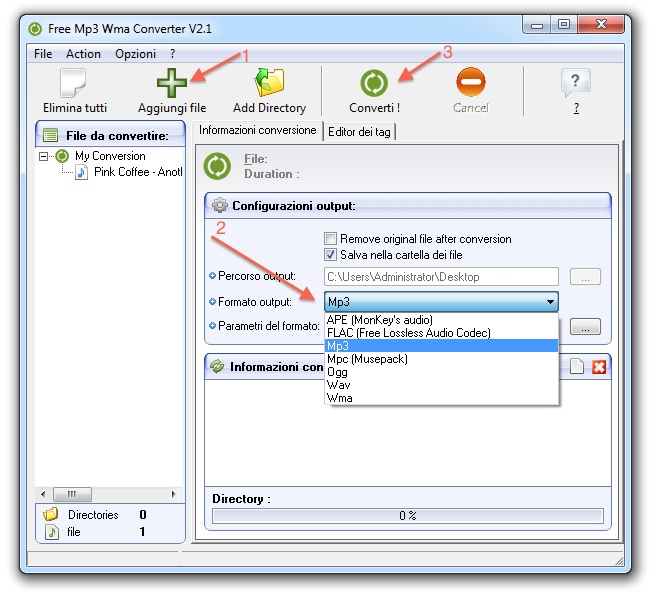671x602 pixels.
Task: Click the file list horizontal scrollbar thumb
Action: pyautogui.click(x=72, y=495)
